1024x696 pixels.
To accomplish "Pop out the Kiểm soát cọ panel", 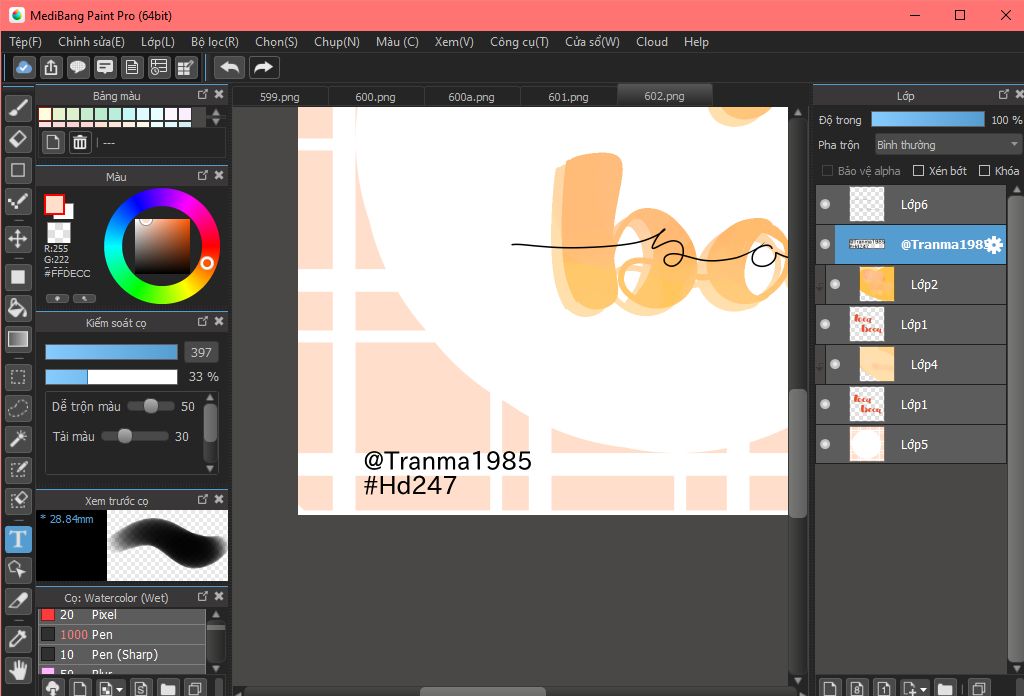I will click(x=202, y=322).
